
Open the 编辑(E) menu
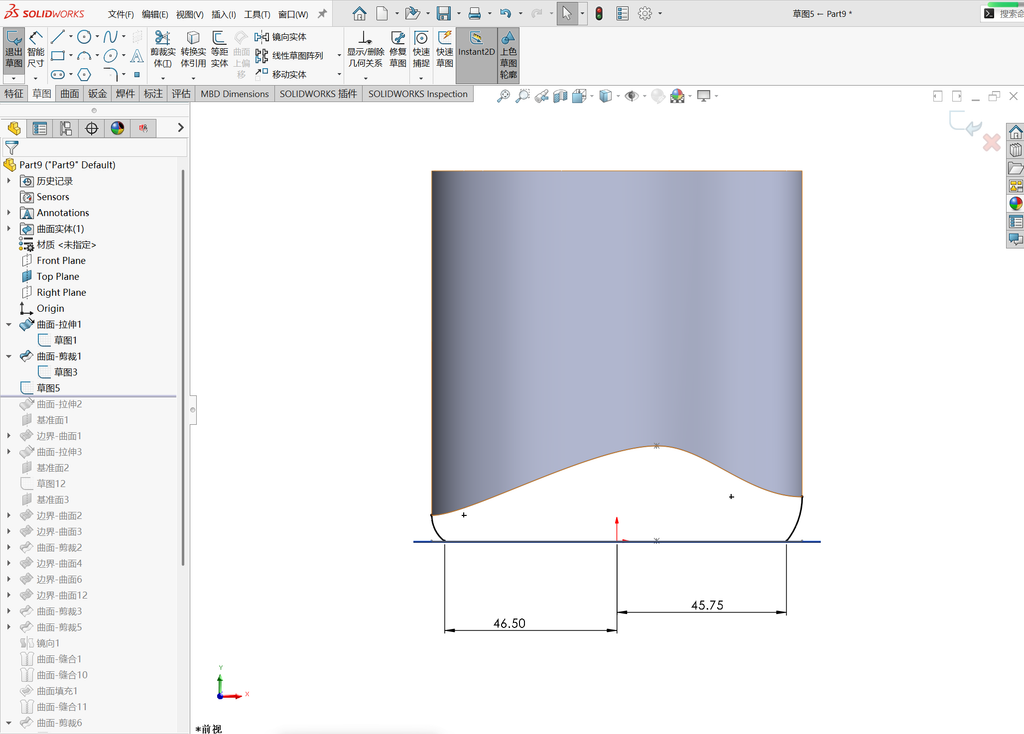[155, 14]
